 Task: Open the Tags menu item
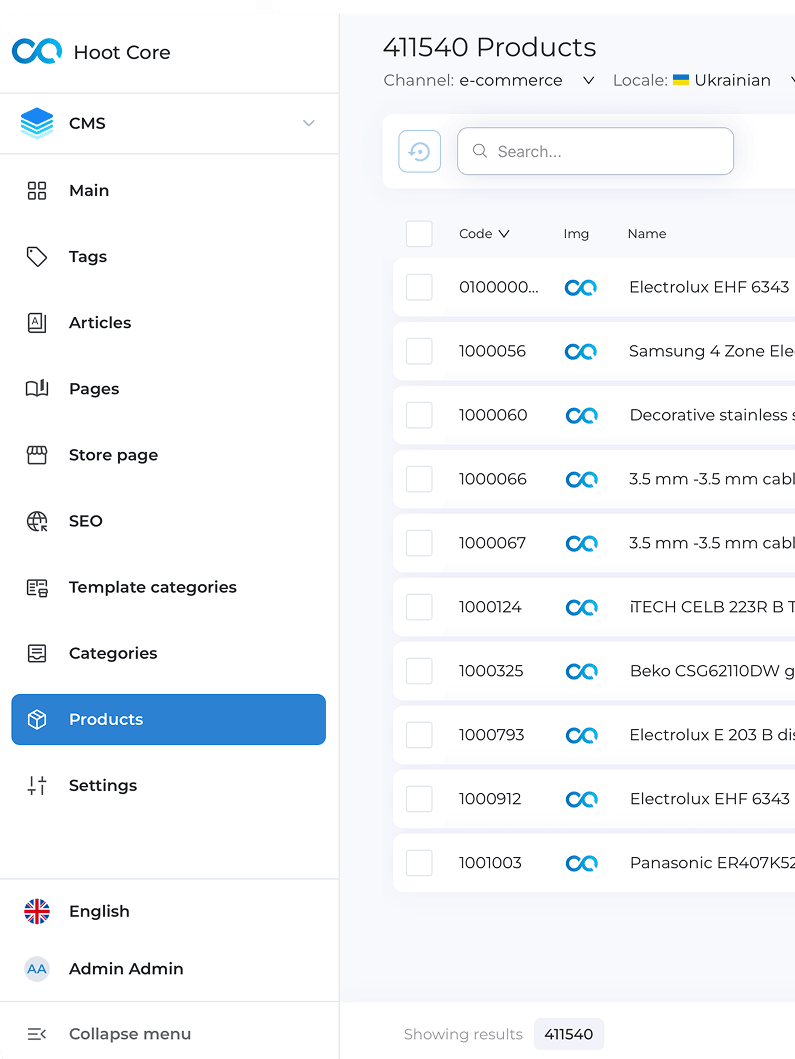[169, 257]
